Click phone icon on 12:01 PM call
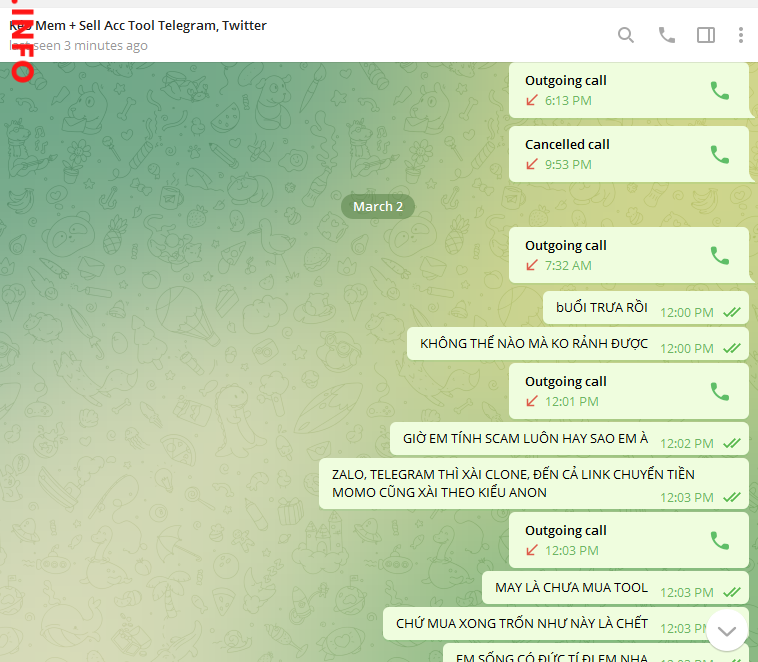 point(719,391)
